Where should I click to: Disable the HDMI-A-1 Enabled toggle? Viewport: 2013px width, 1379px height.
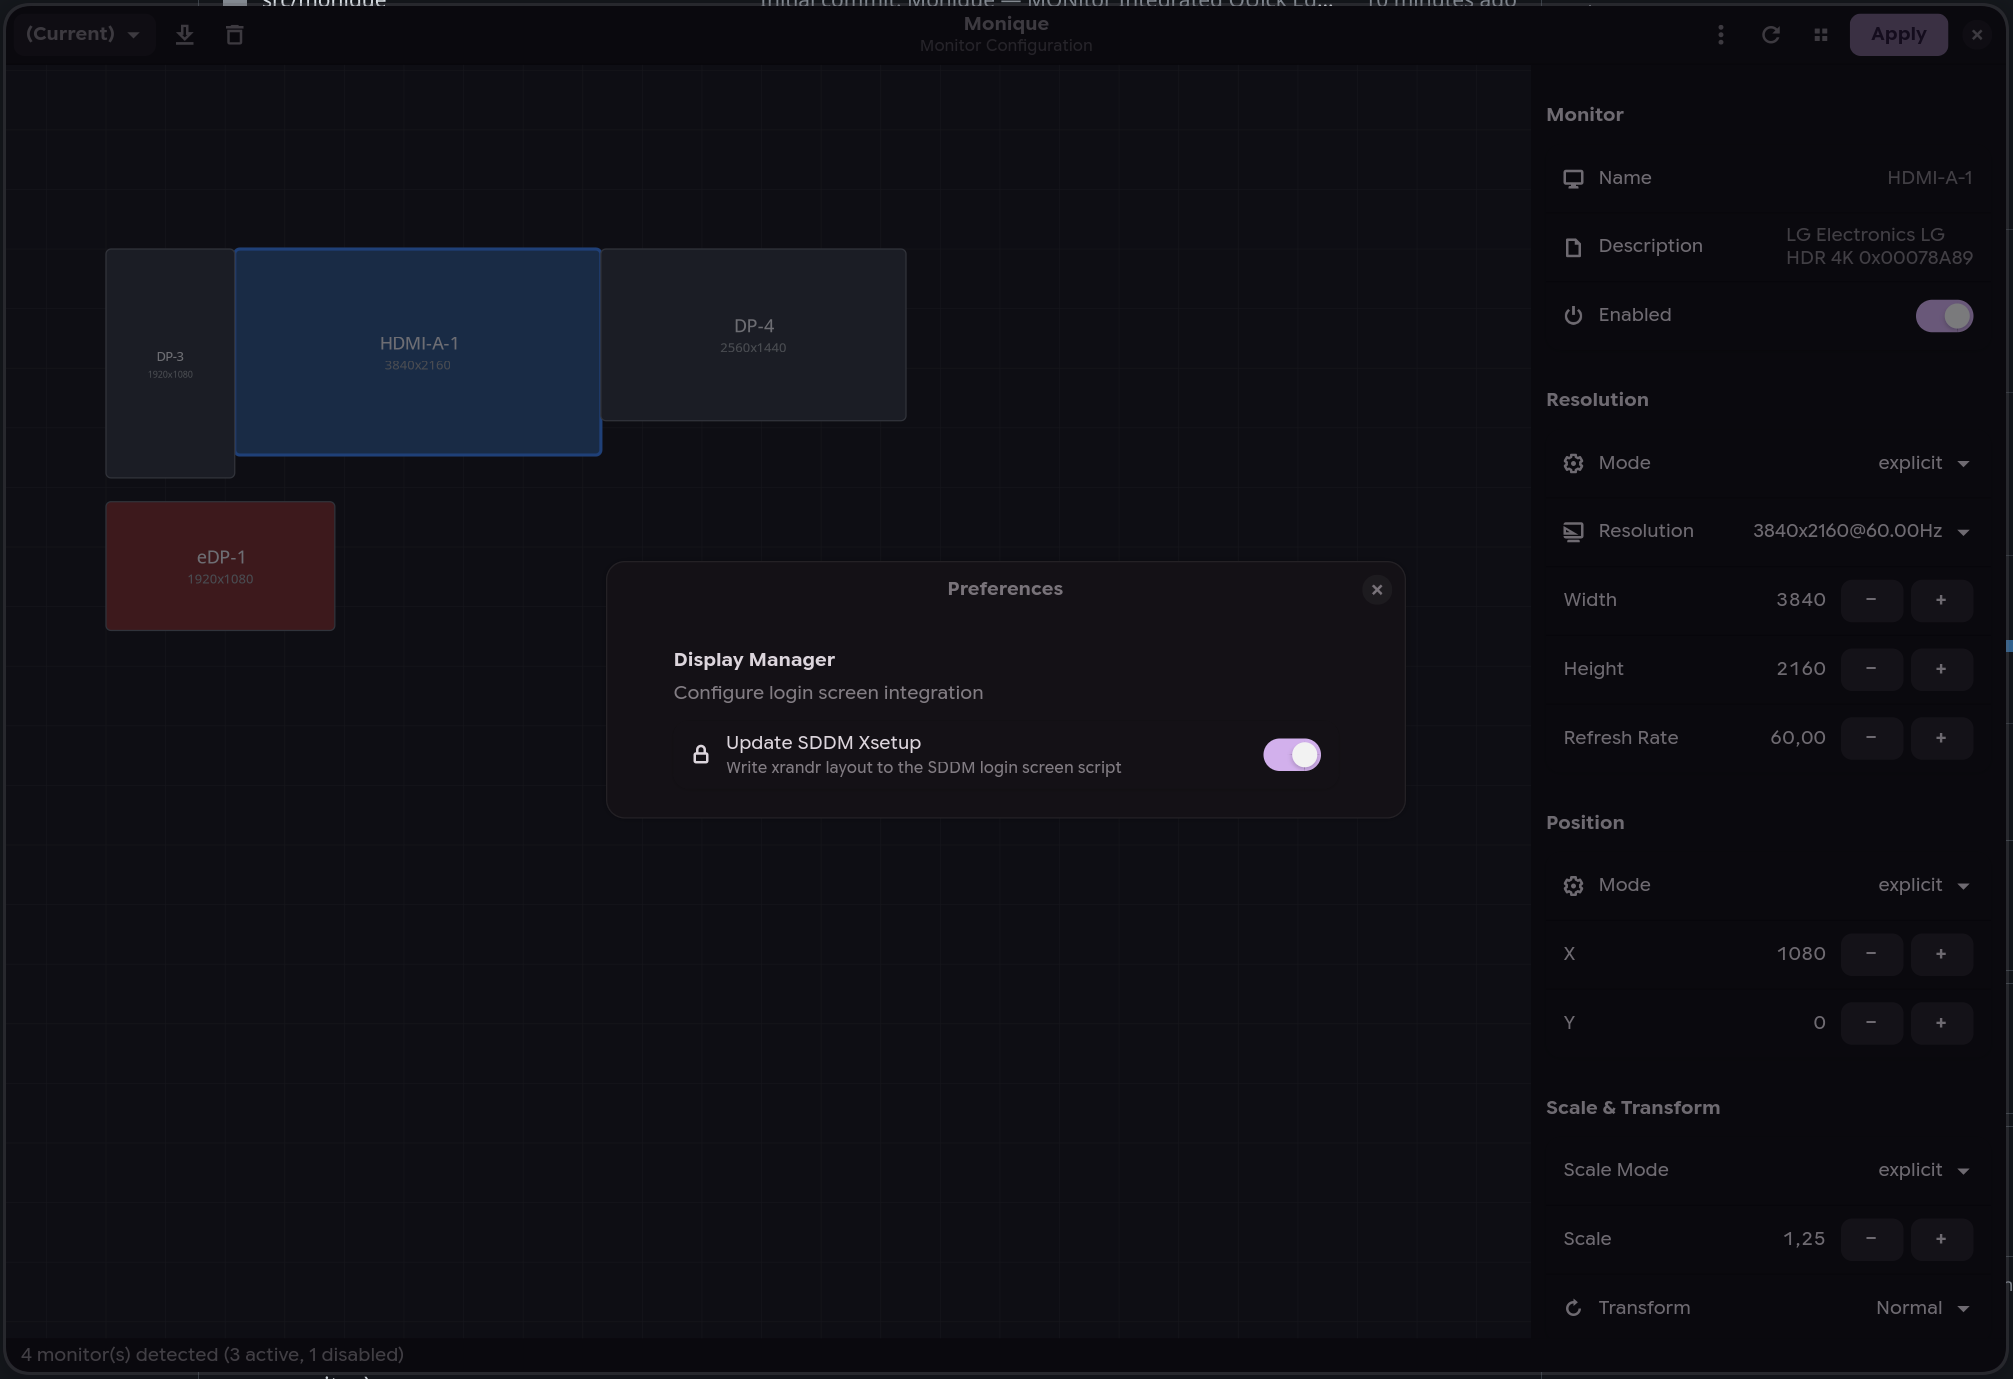point(1943,315)
